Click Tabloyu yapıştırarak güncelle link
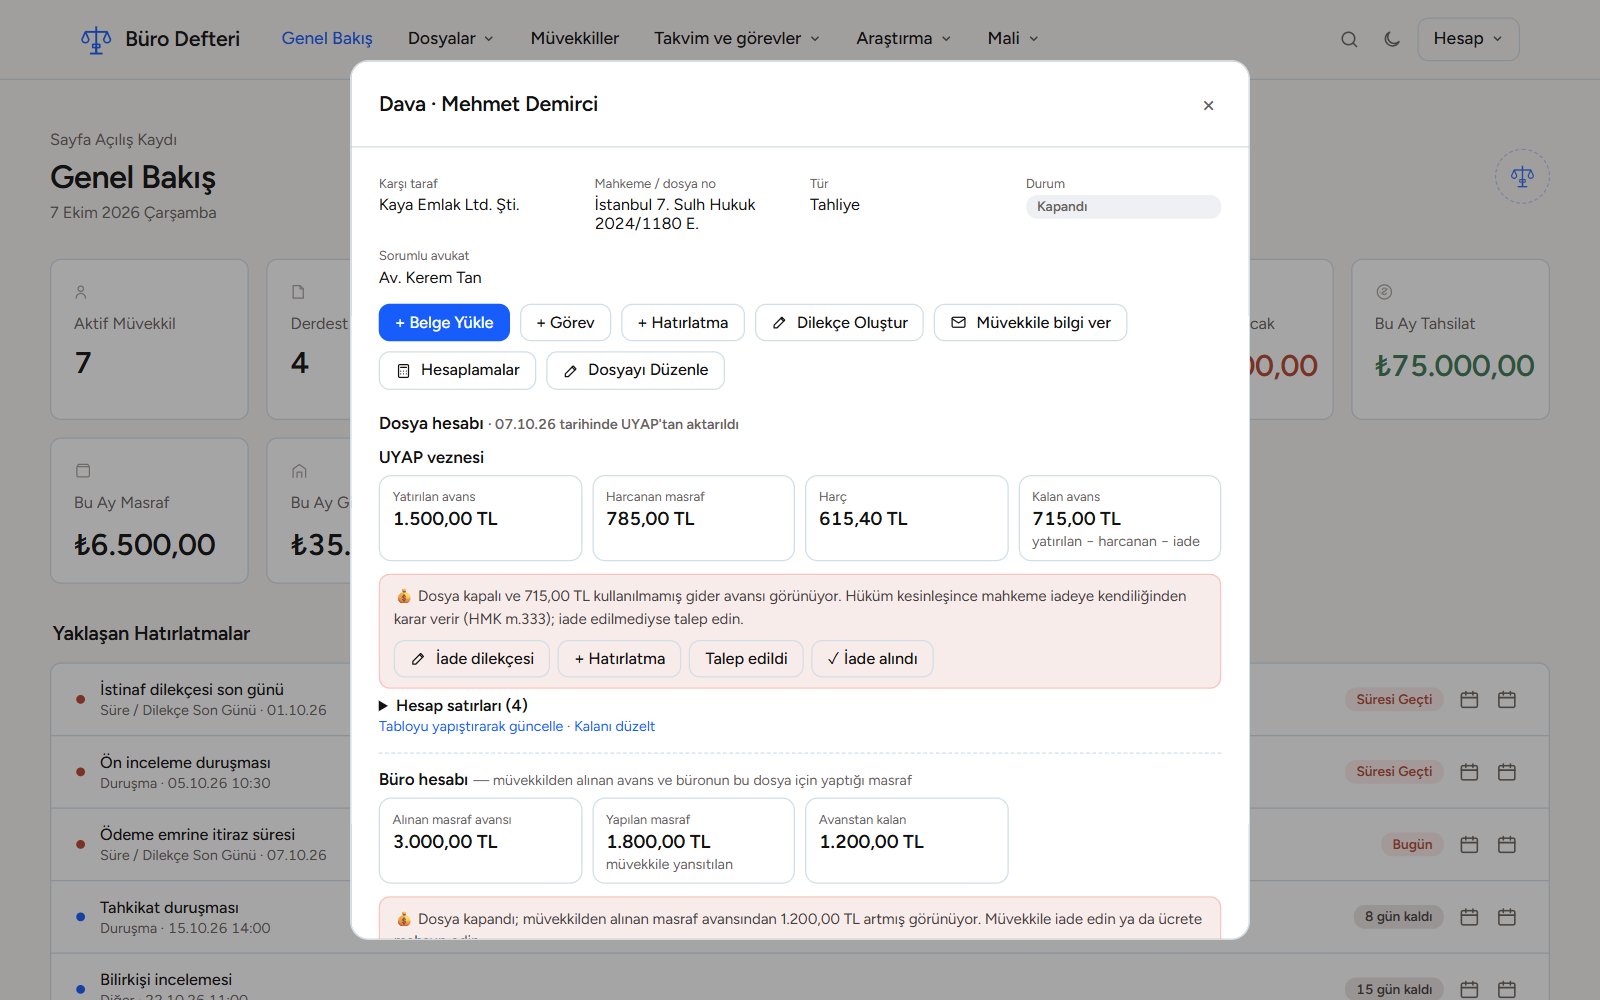1600x1000 pixels. coord(471,726)
